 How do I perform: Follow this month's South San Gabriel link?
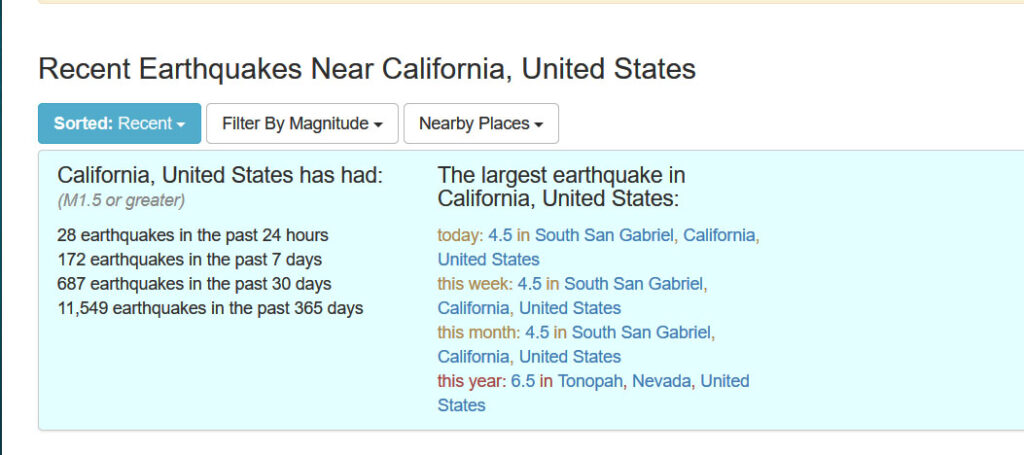coord(641,333)
